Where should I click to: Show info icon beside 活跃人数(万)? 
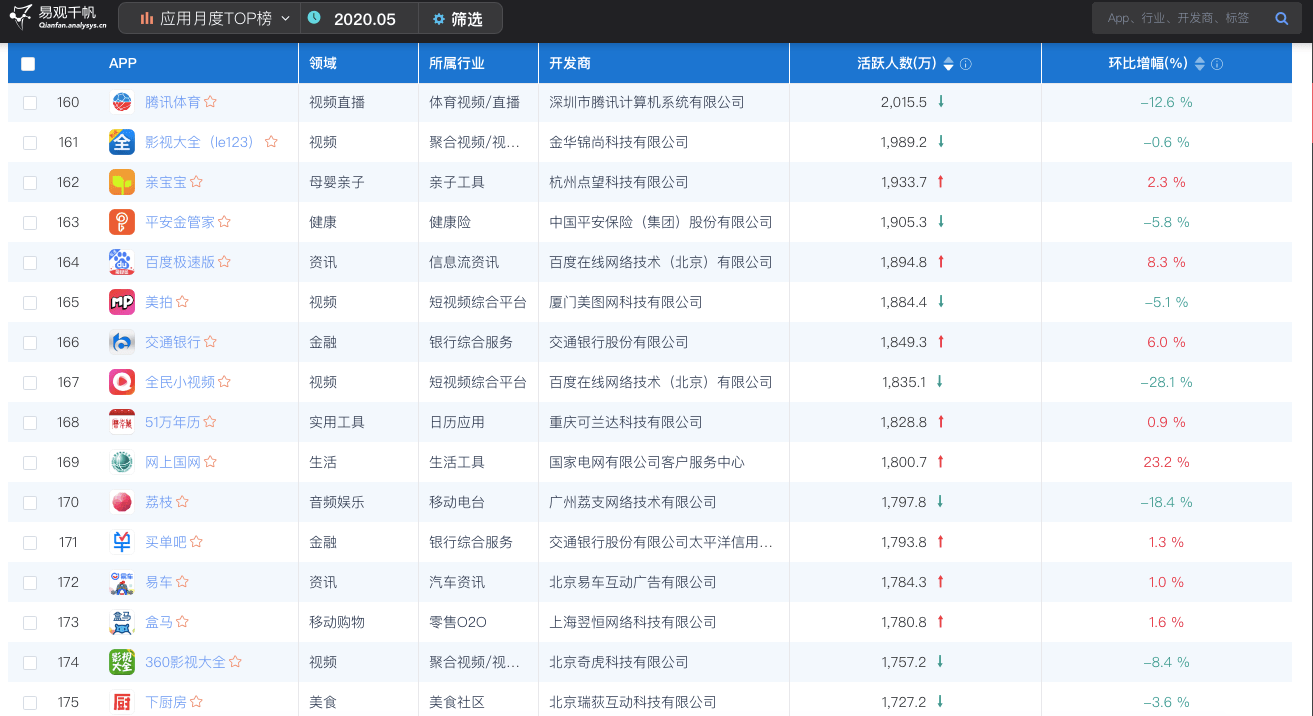pos(966,64)
